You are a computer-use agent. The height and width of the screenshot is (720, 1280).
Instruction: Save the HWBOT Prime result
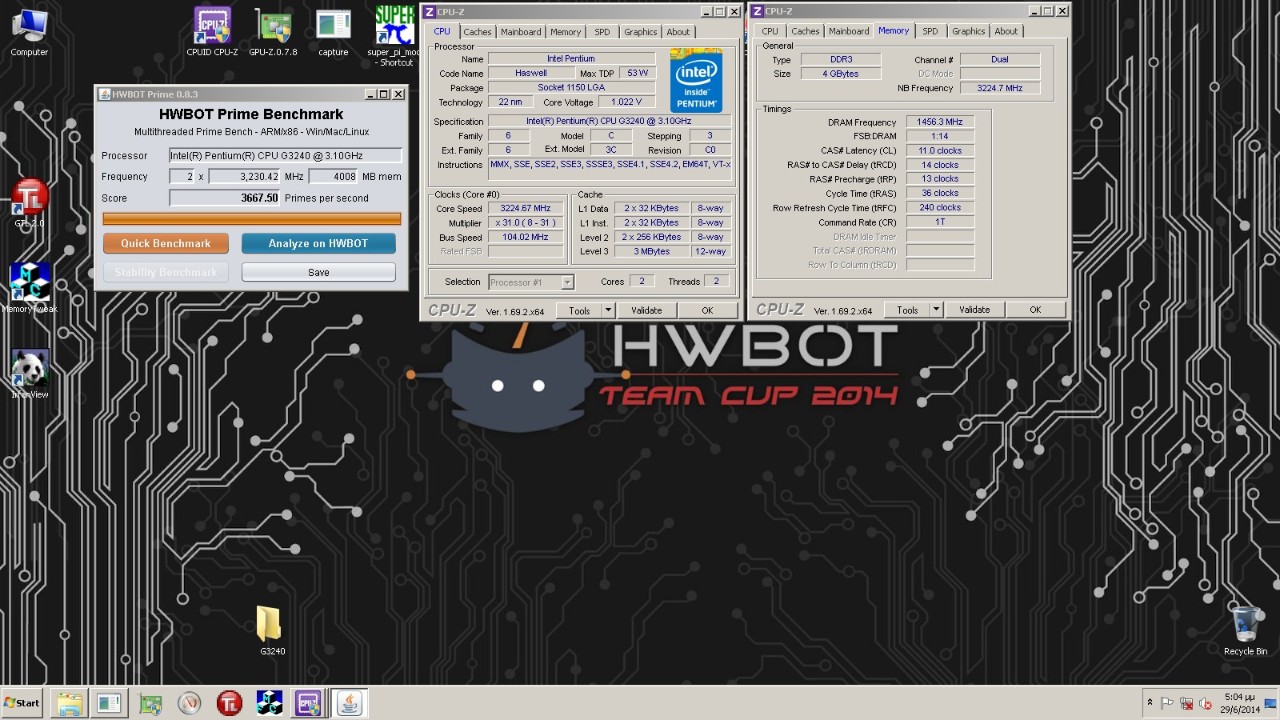pos(318,272)
